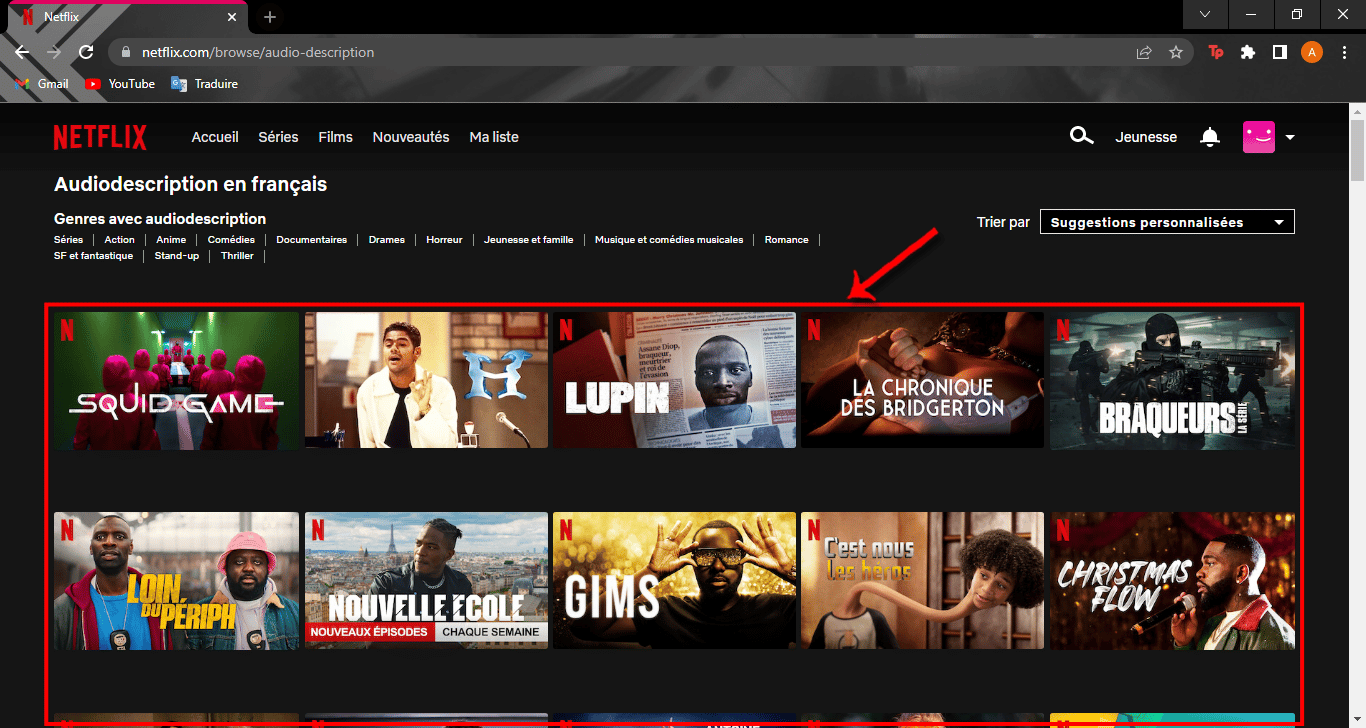The height and width of the screenshot is (728, 1366).
Task: Filter by Action genre
Action: pos(119,240)
